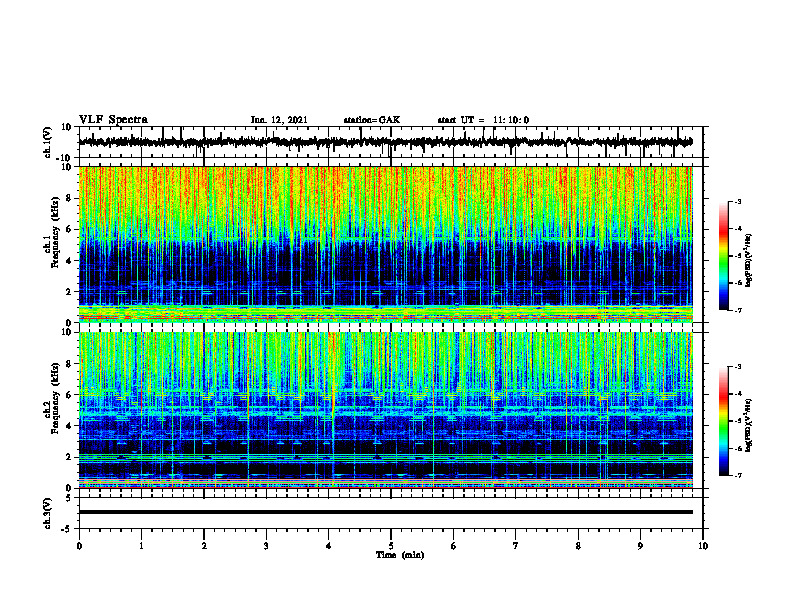Image resolution: width=792 pixels, height=612 pixels.
Task: Click the "4" kHz tick on ch.2 spectrogram
Action: [x=70, y=426]
